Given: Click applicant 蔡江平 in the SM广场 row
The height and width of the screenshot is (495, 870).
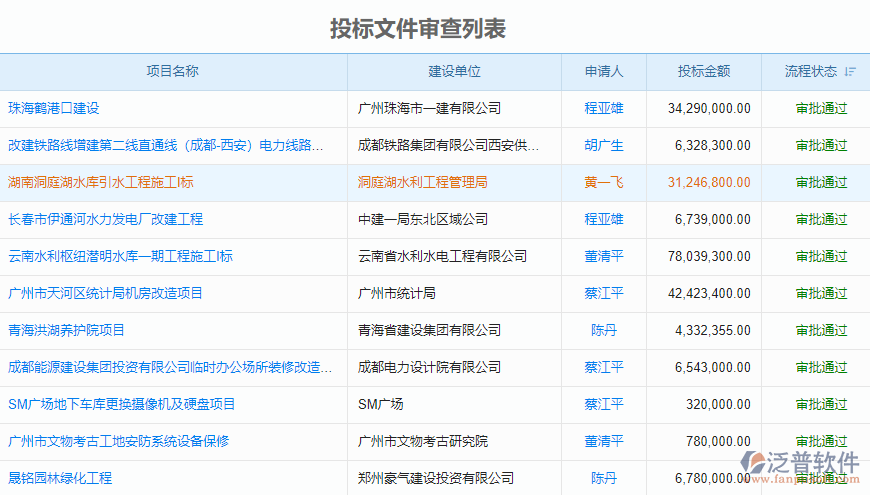Looking at the screenshot, I should click(x=604, y=405).
